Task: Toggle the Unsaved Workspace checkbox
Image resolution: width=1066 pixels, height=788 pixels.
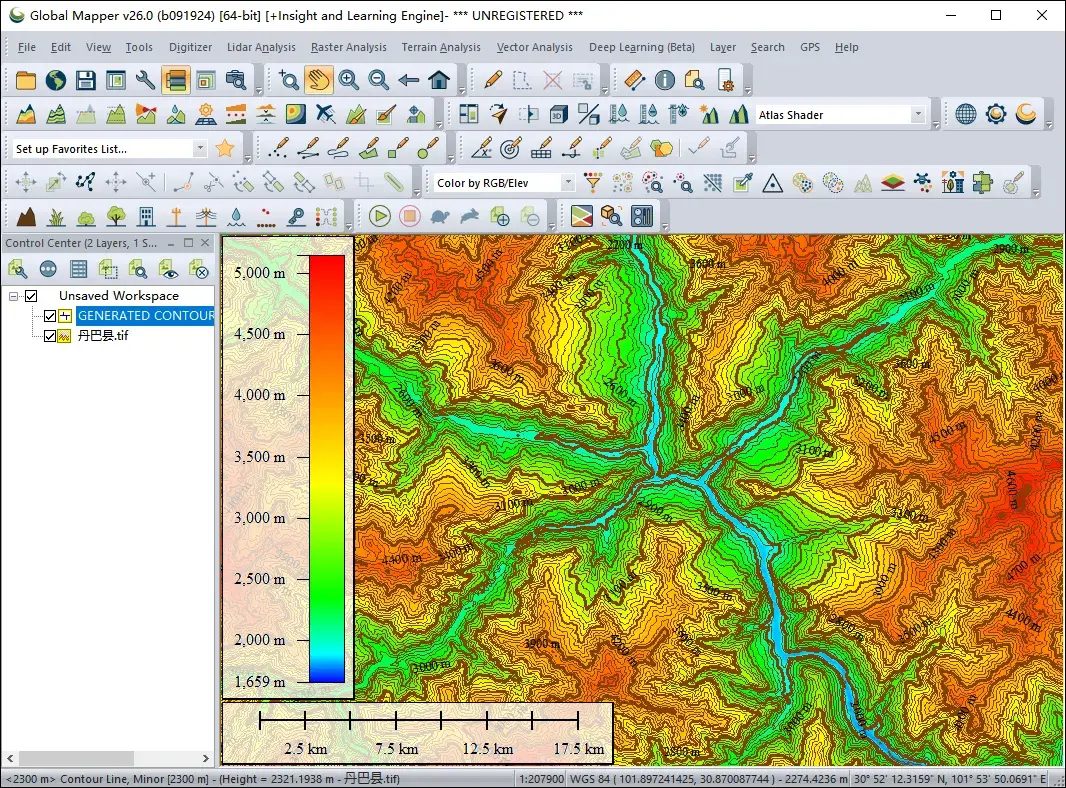Action: coord(31,296)
